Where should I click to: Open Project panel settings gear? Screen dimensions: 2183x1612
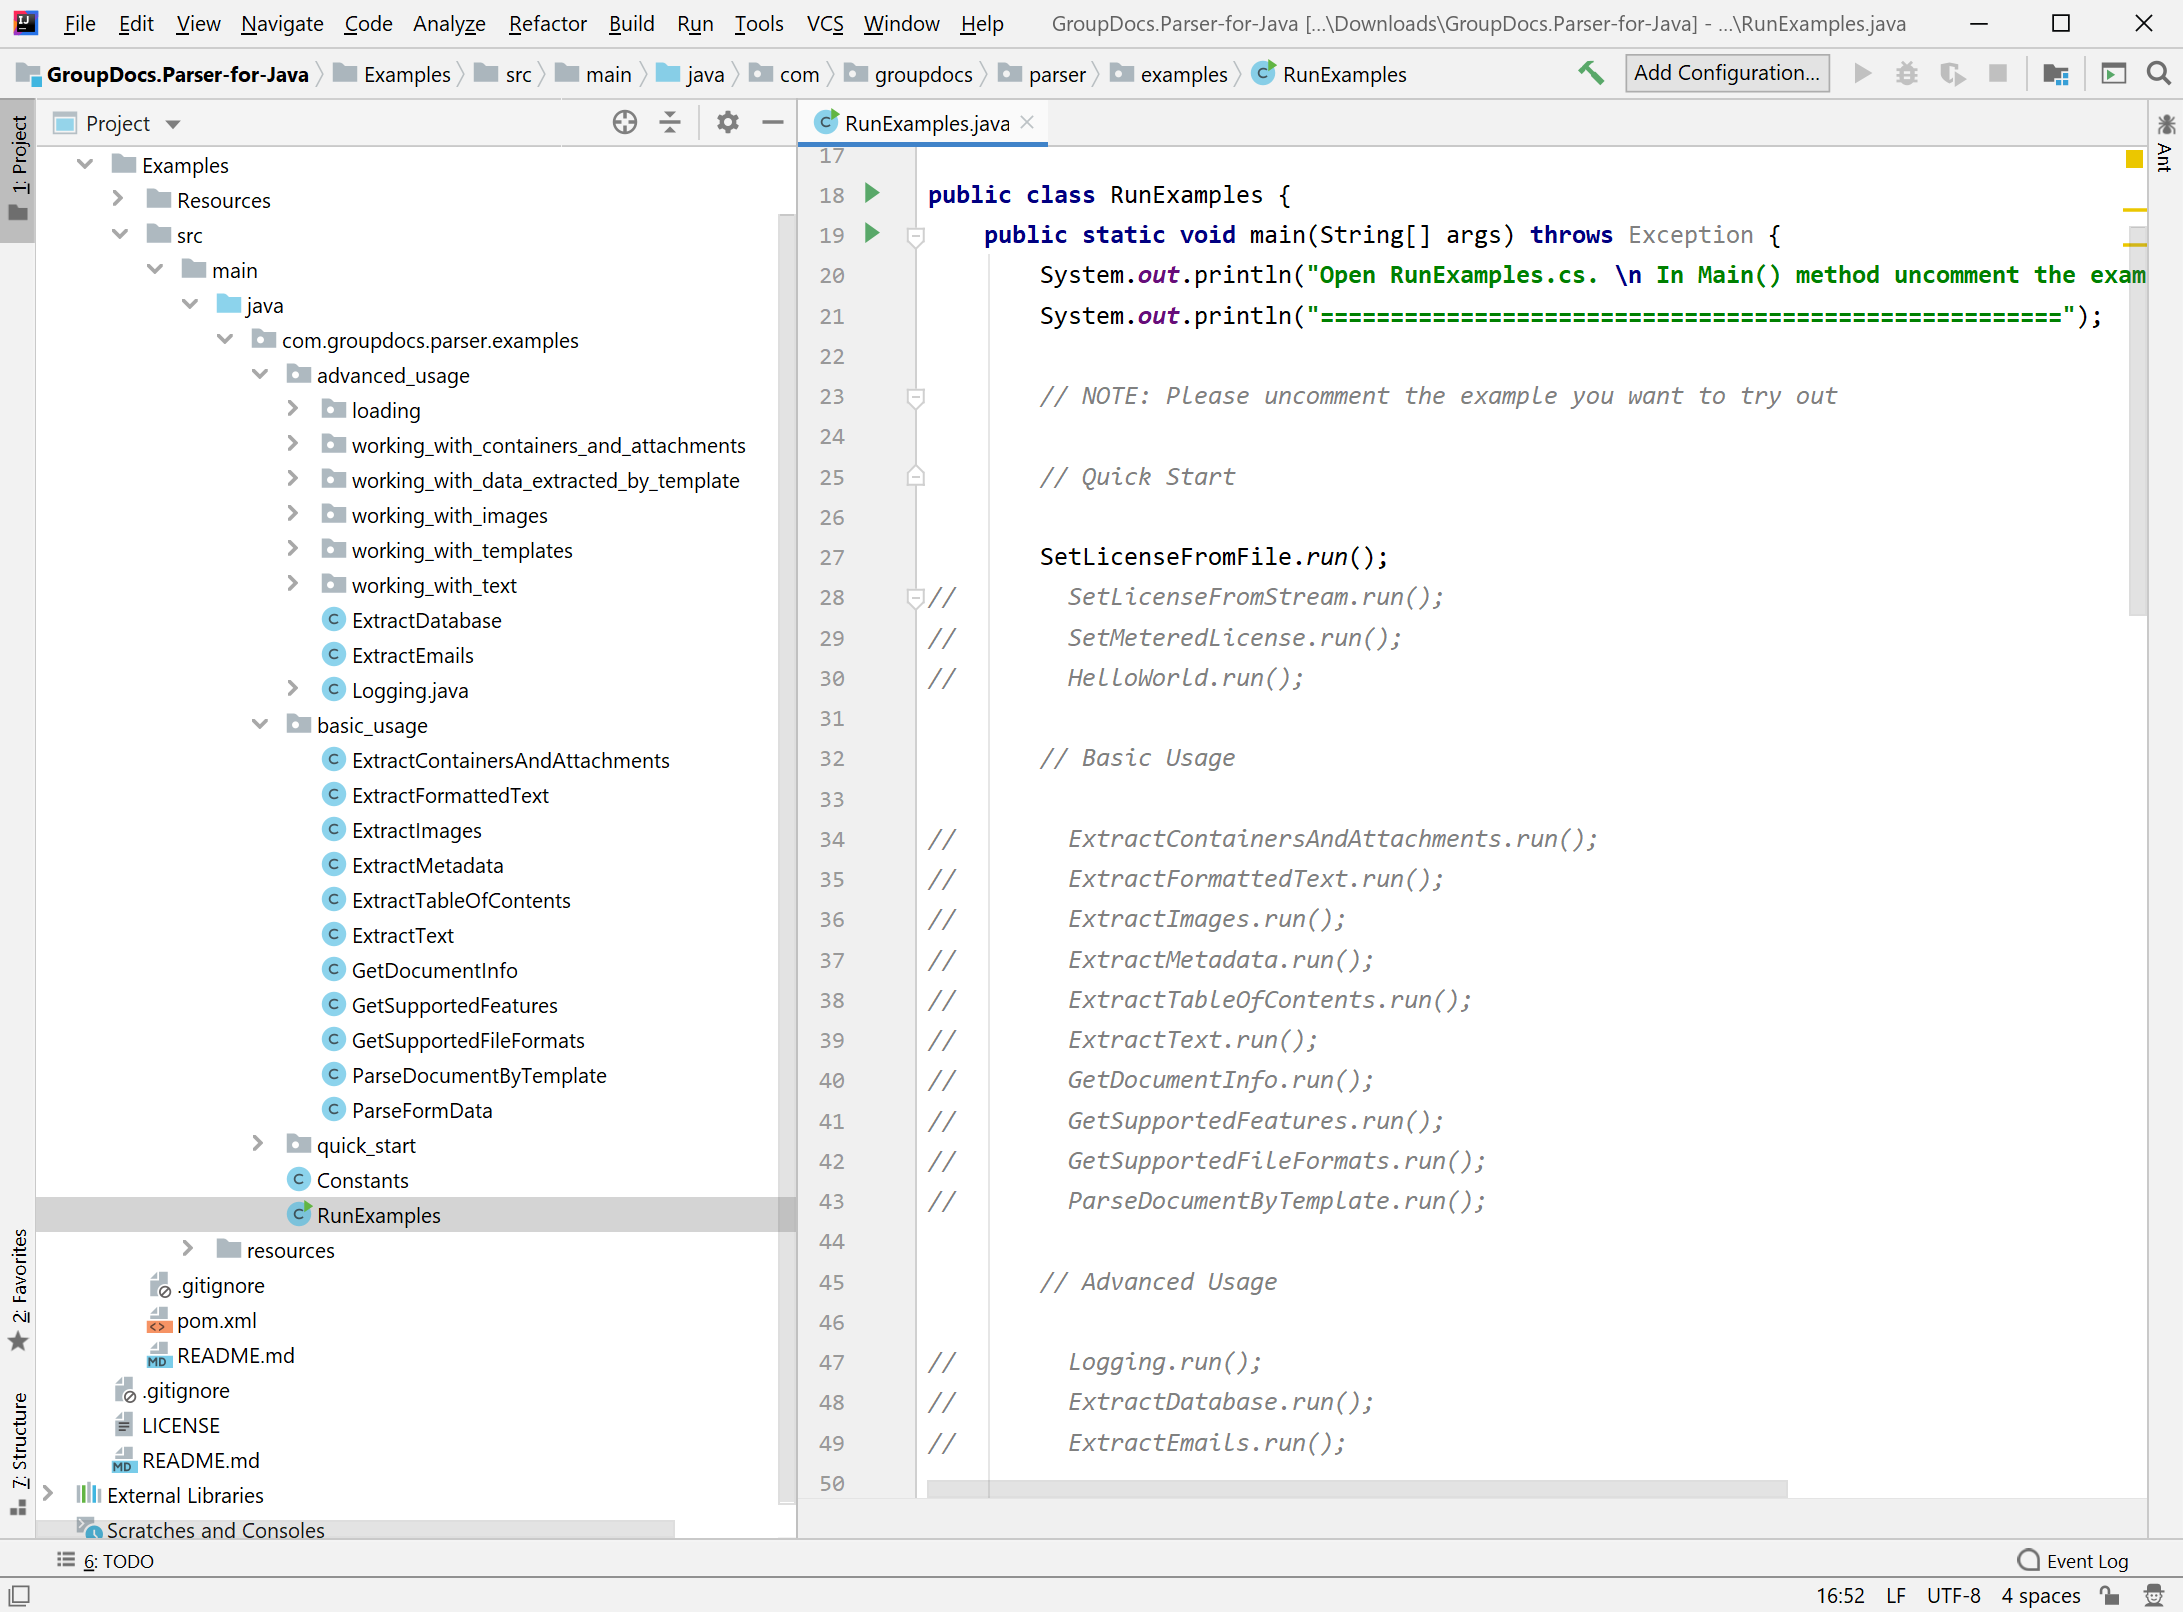click(x=727, y=123)
